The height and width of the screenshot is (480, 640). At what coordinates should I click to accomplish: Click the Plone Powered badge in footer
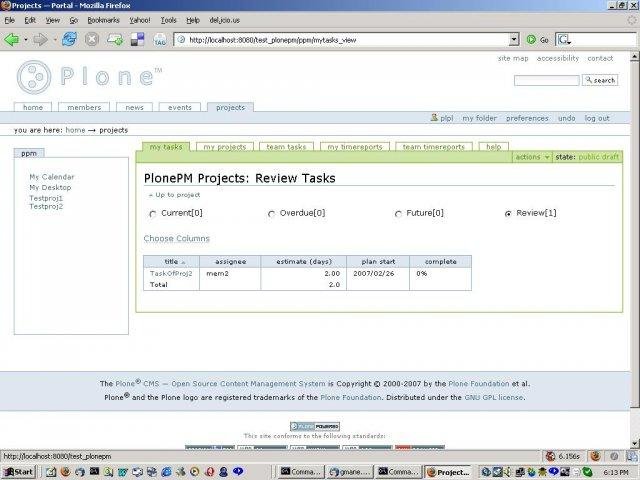pyautogui.click(x=315, y=426)
